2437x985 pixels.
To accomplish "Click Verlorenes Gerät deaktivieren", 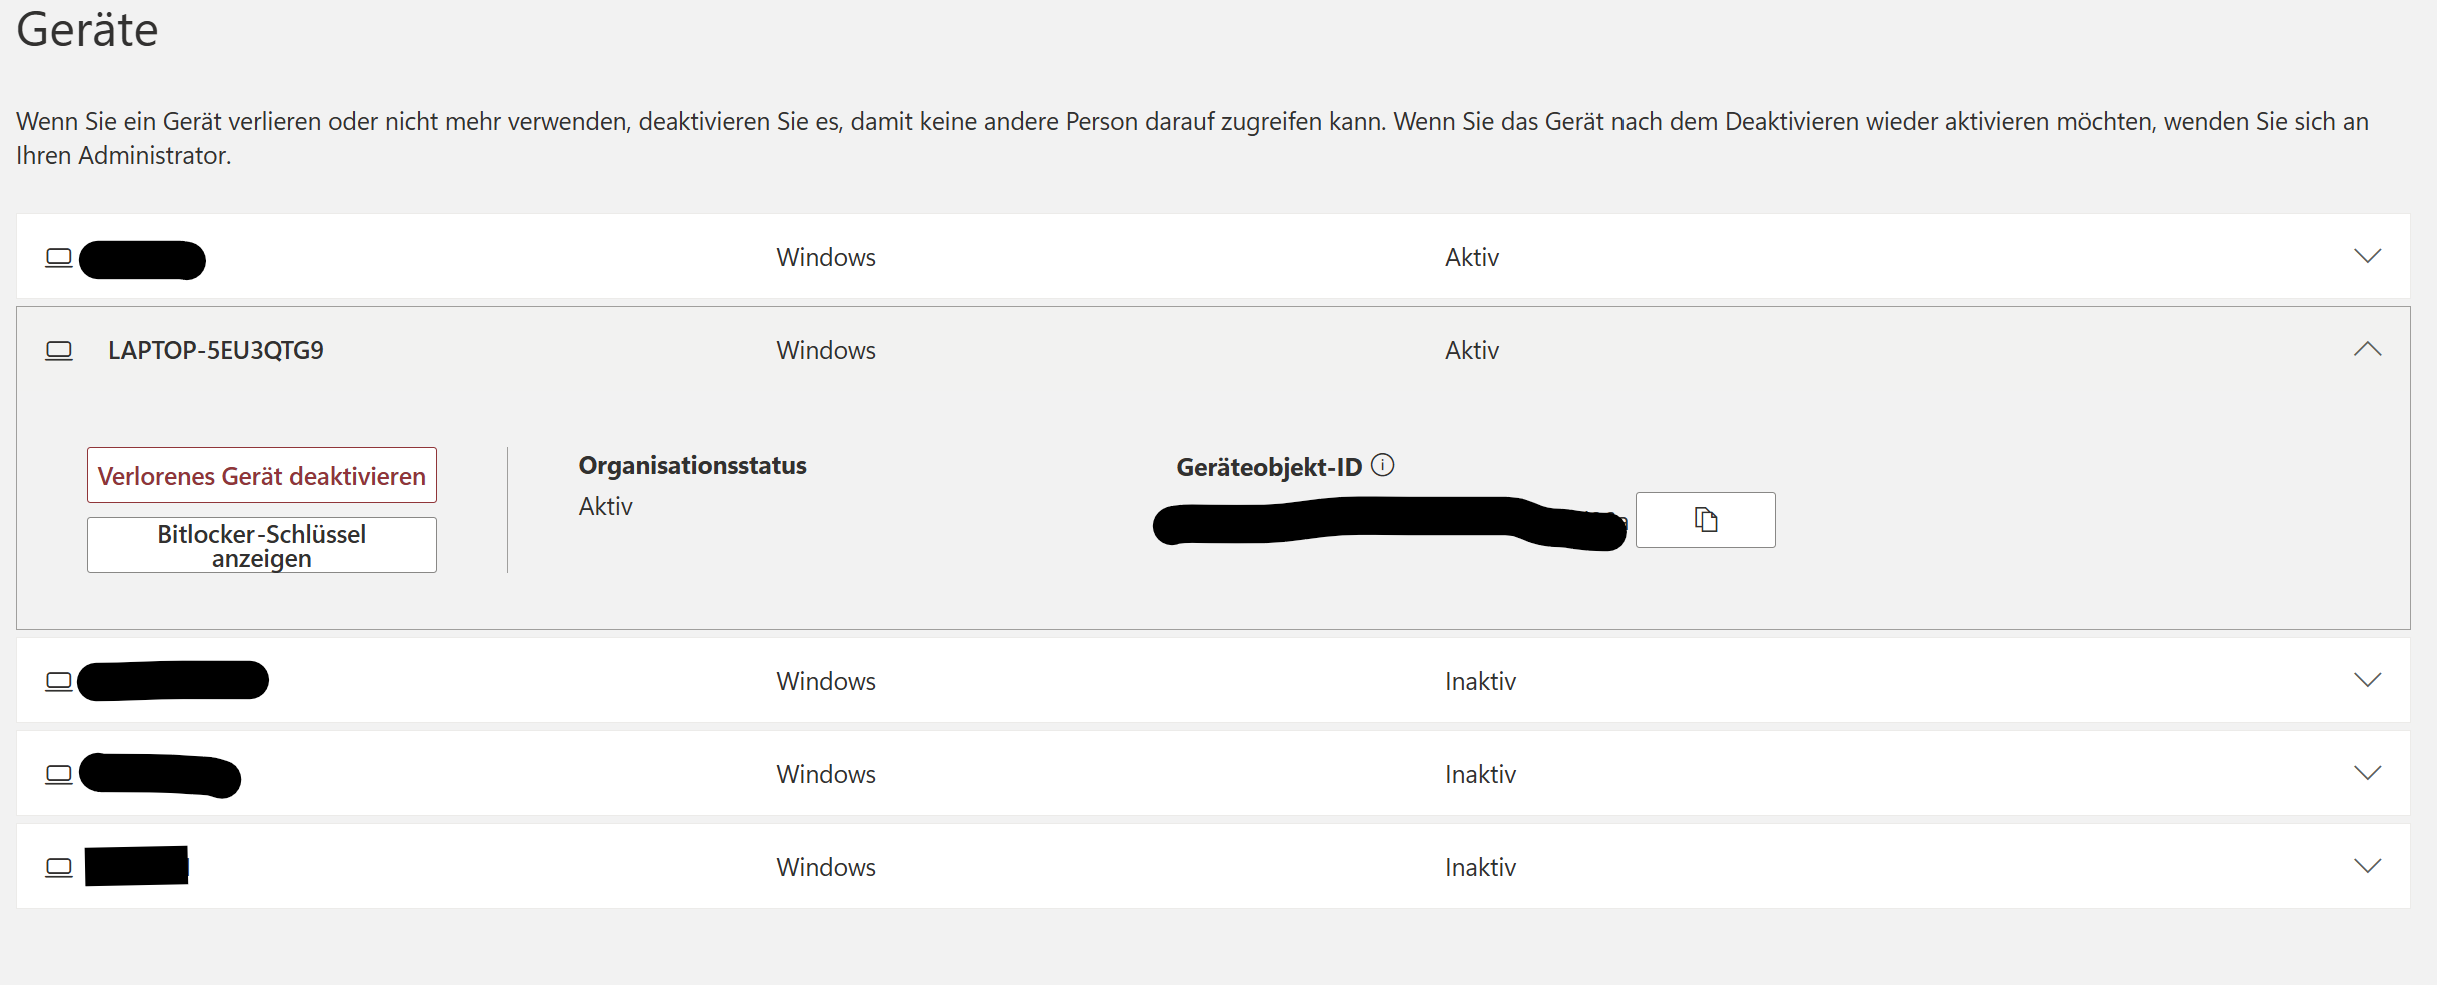I will (x=262, y=475).
